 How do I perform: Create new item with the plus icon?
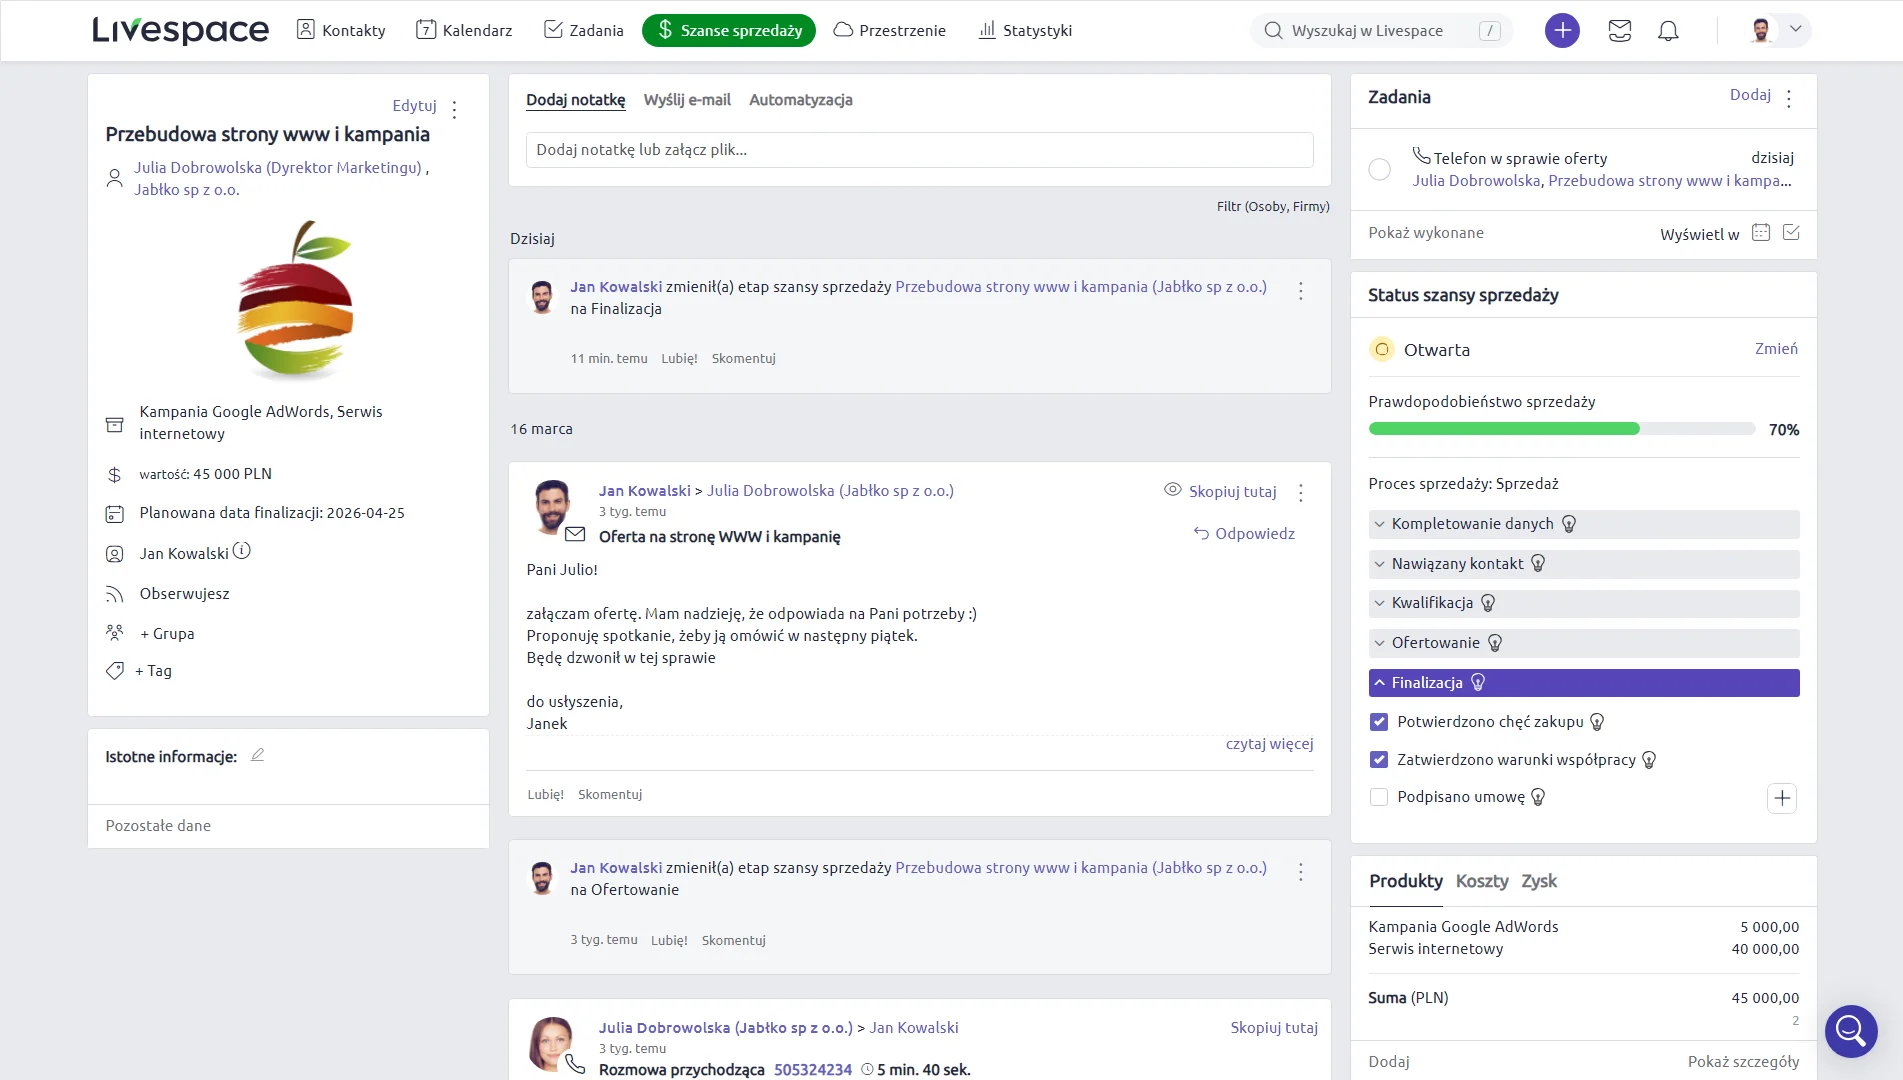coord(1562,31)
